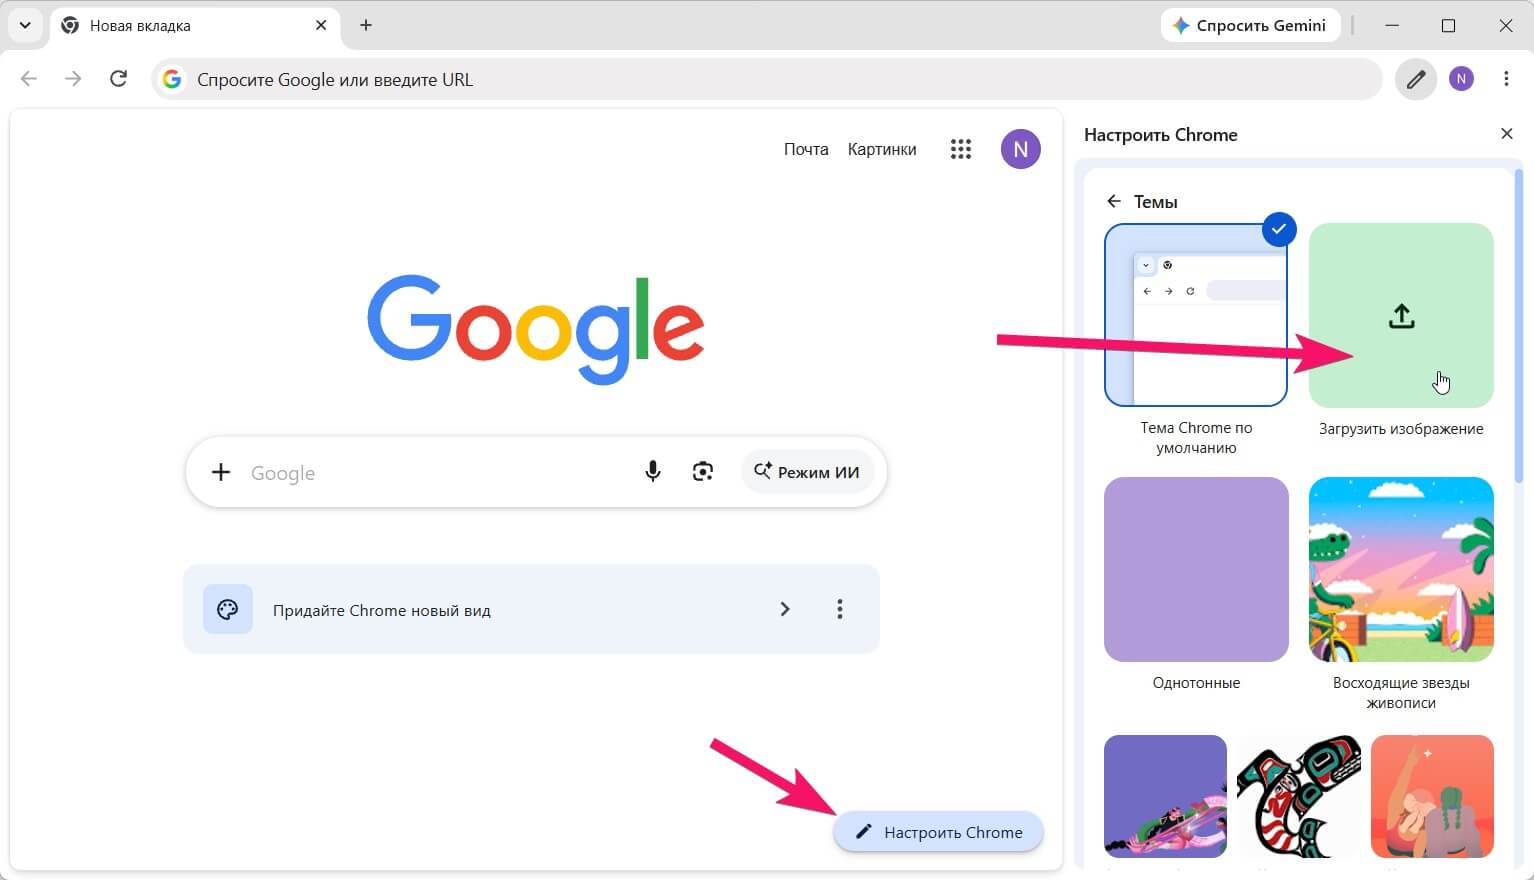Click the palette icon on promo card
This screenshot has height=880, width=1534.
click(x=228, y=609)
